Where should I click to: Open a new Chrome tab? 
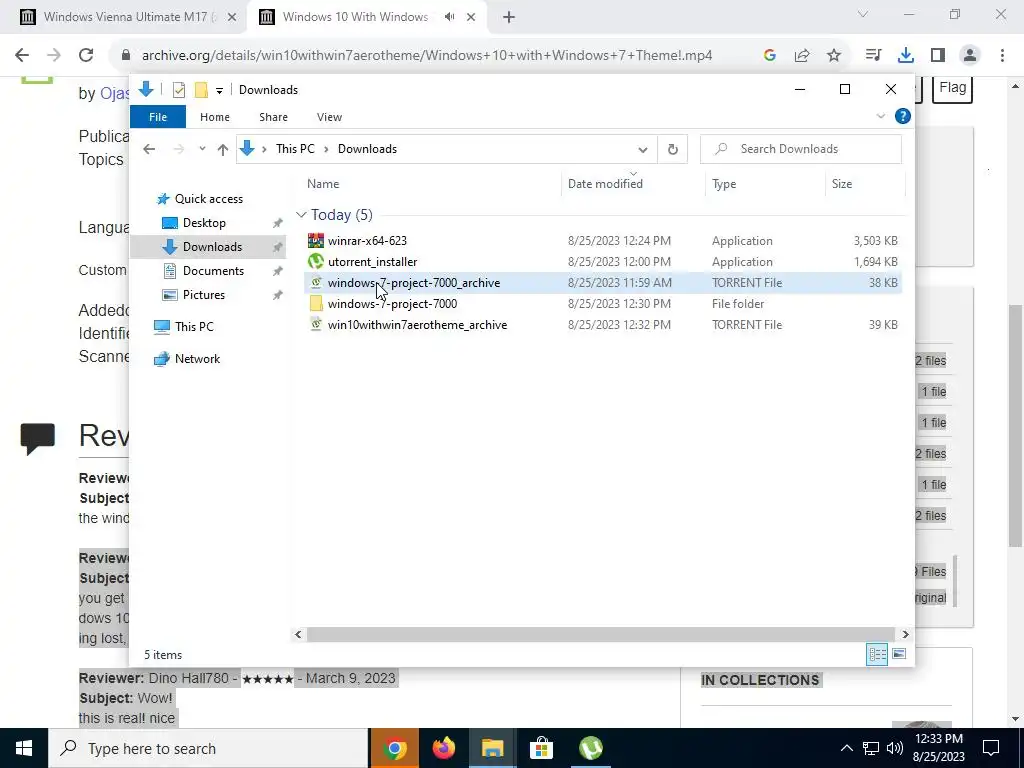pyautogui.click(x=509, y=18)
